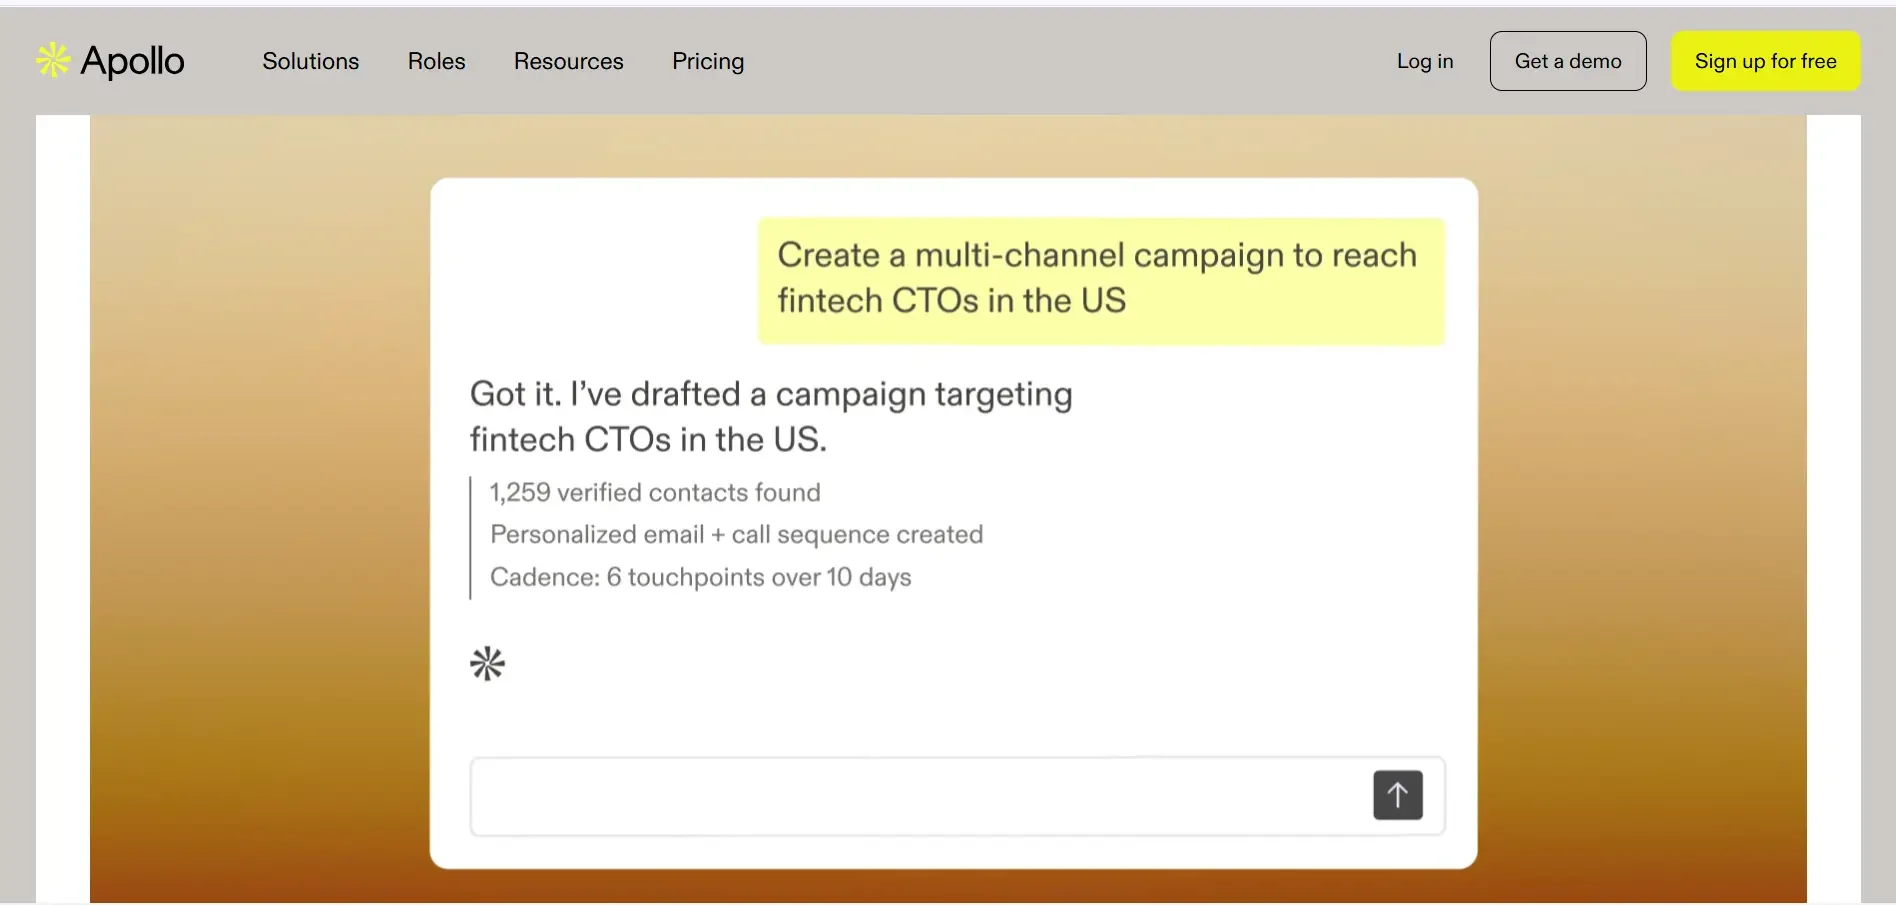Image resolution: width=1896 pixels, height=905 pixels.
Task: Open the Roles menu
Action: (x=437, y=61)
